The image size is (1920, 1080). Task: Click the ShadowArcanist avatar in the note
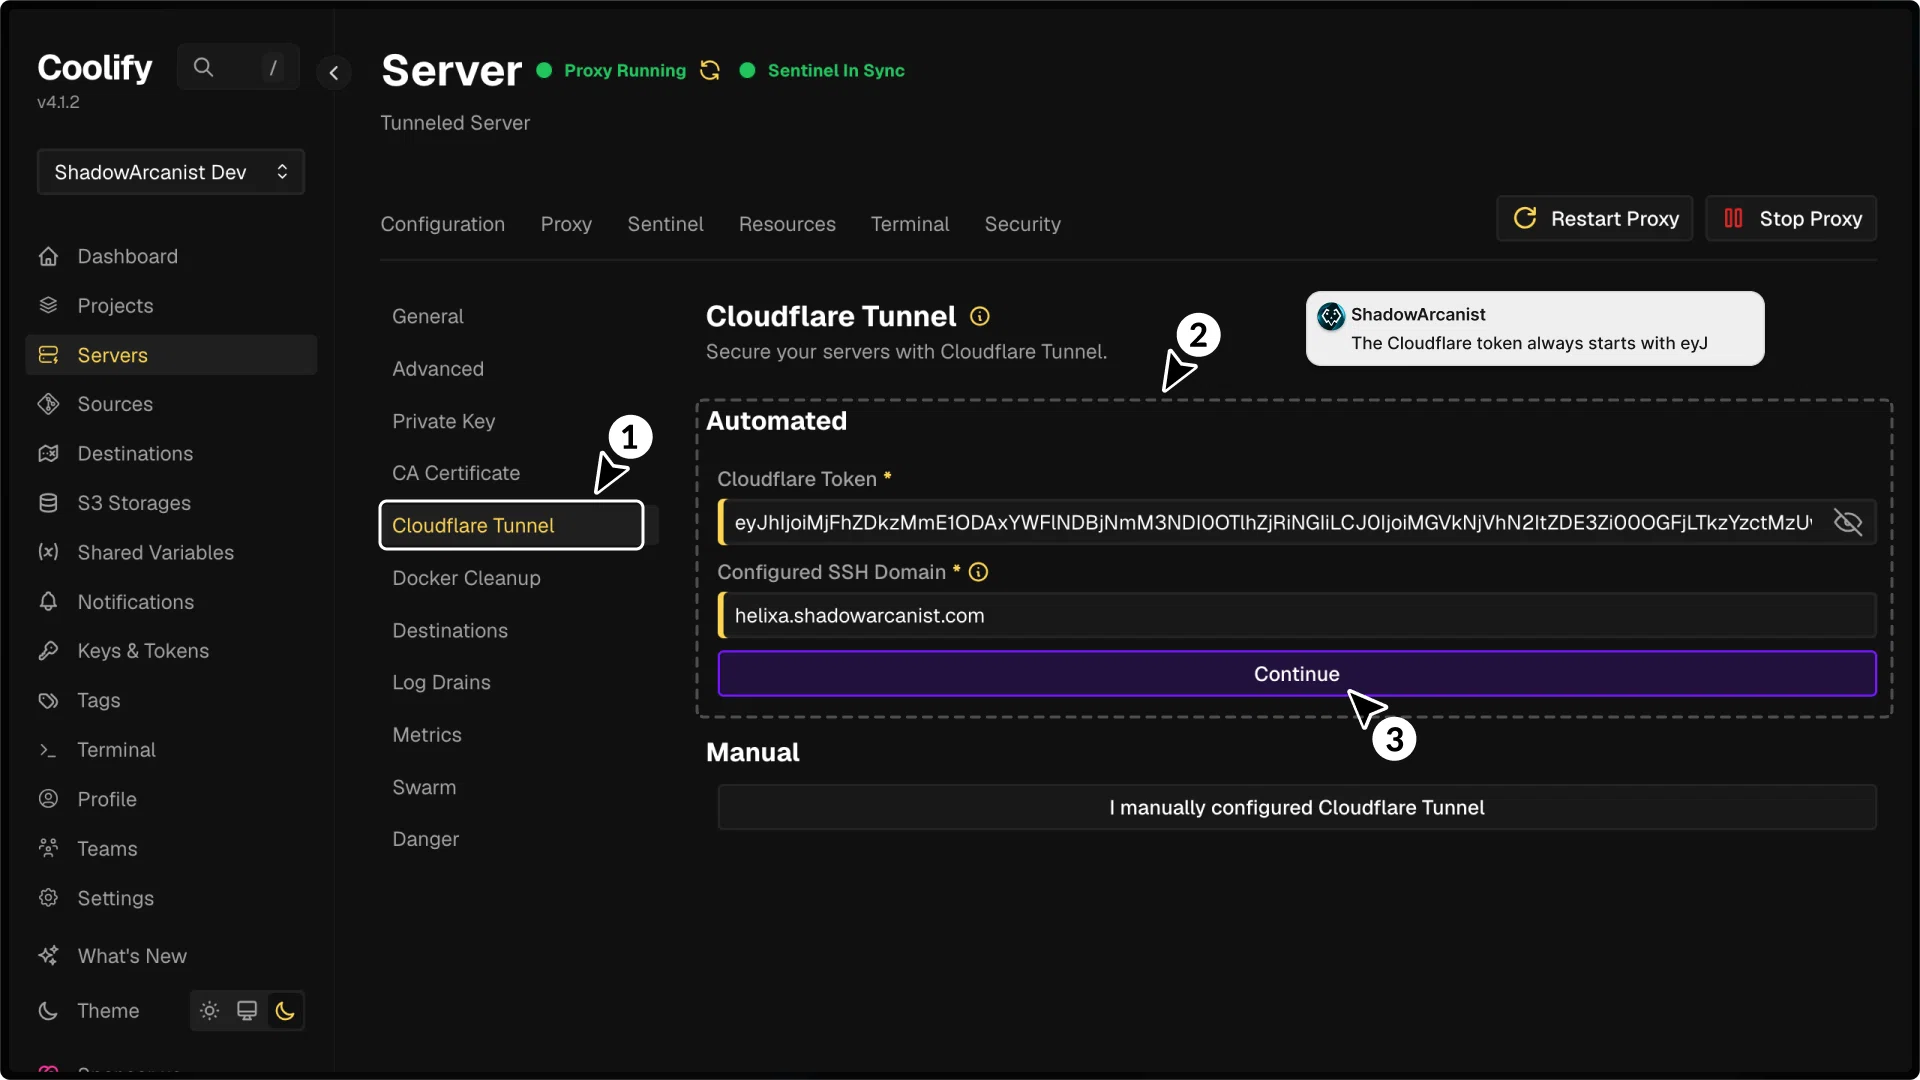pyautogui.click(x=1331, y=316)
